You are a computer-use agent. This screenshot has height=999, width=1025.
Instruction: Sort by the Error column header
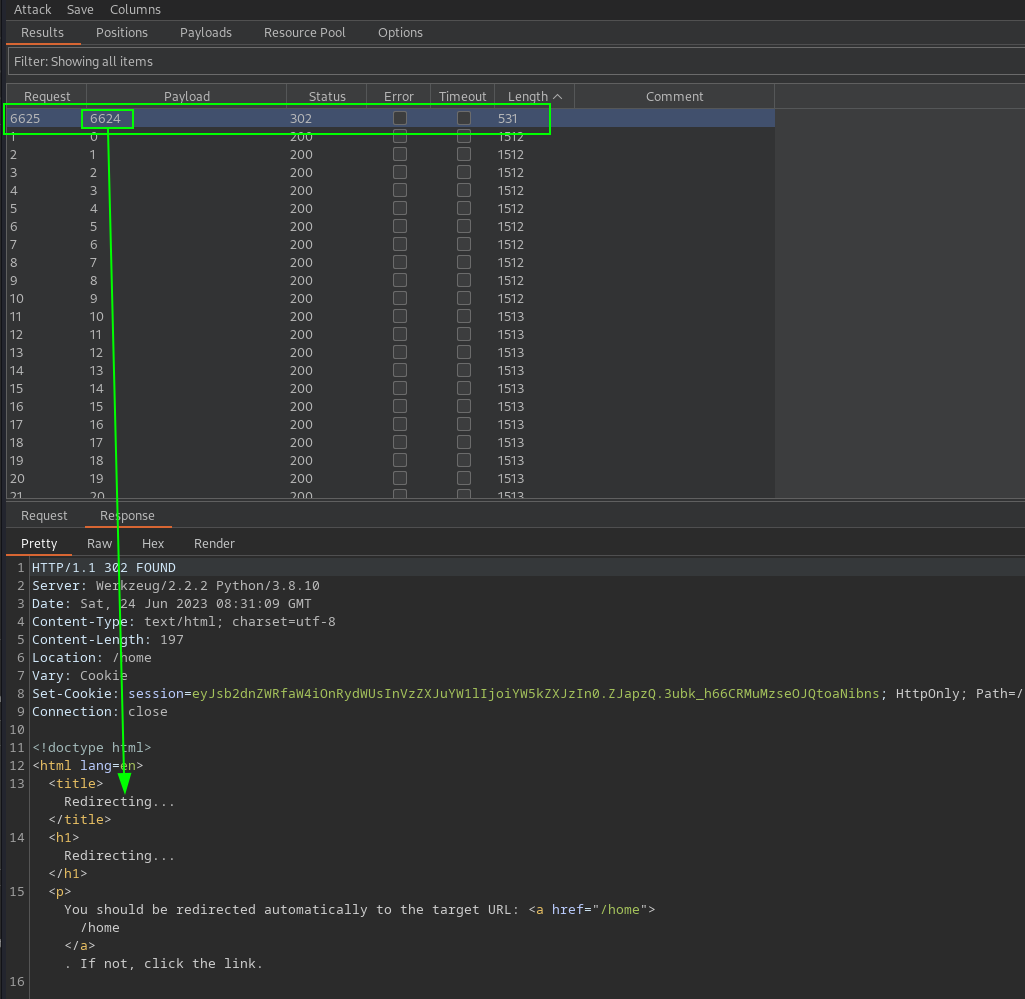399,96
